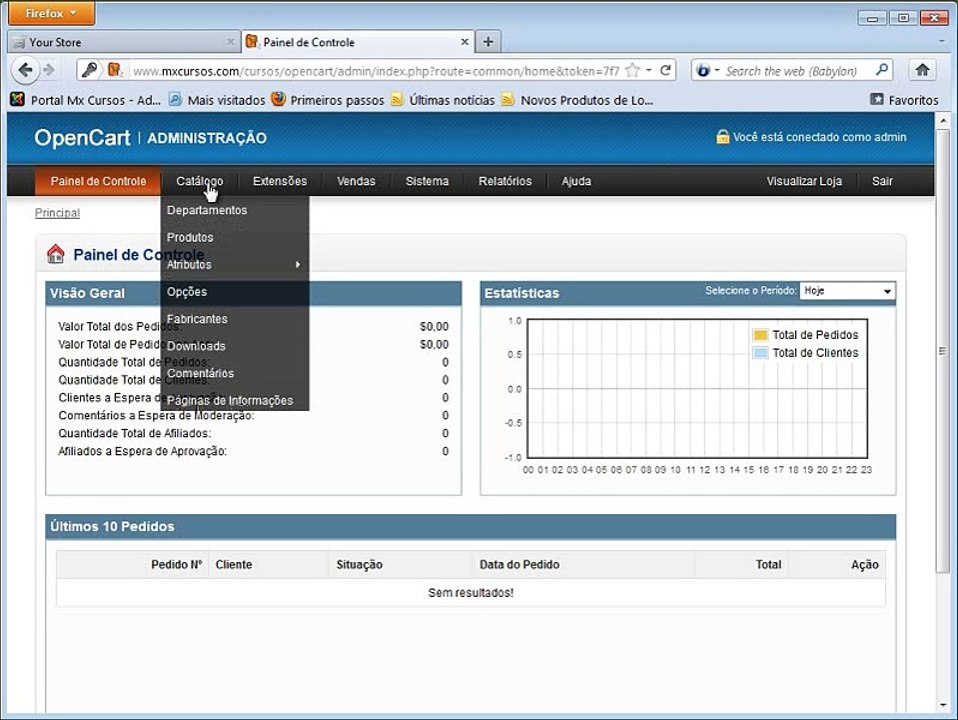Viewport: 958px width, 720px height.
Task: Bookmark page using the star icon
Action: pyautogui.click(x=633, y=70)
